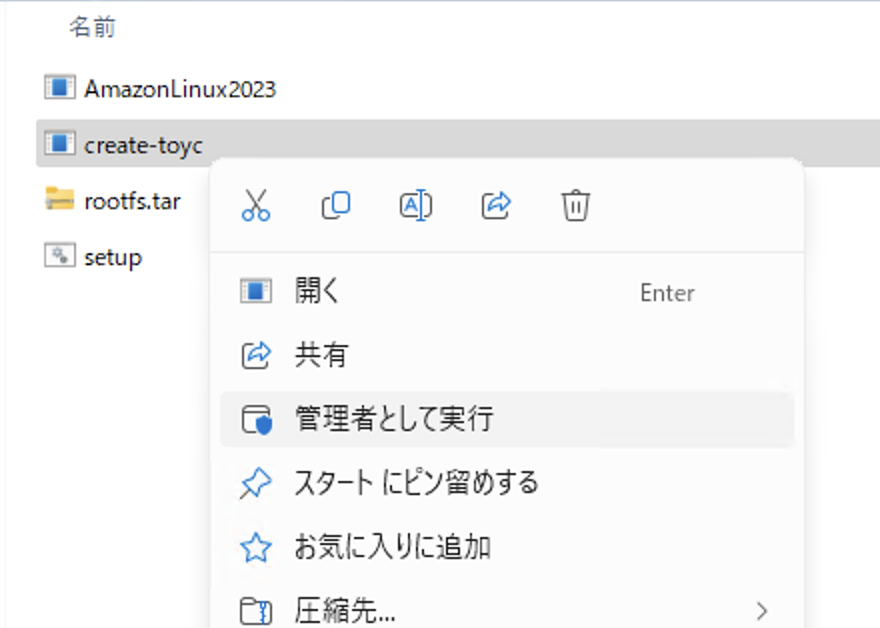880x628 pixels.
Task: Click the Share icon in the icon row
Action: click(x=495, y=204)
